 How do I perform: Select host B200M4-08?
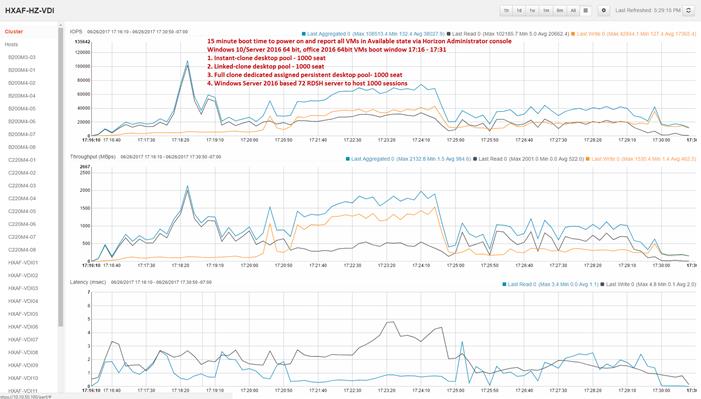pos(22,147)
